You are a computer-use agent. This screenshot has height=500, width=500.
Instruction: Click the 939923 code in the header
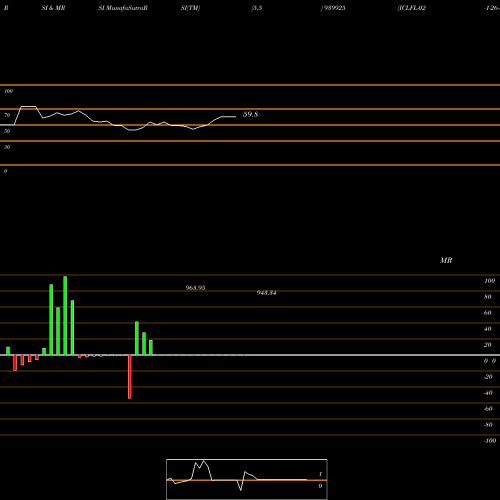coord(334,8)
